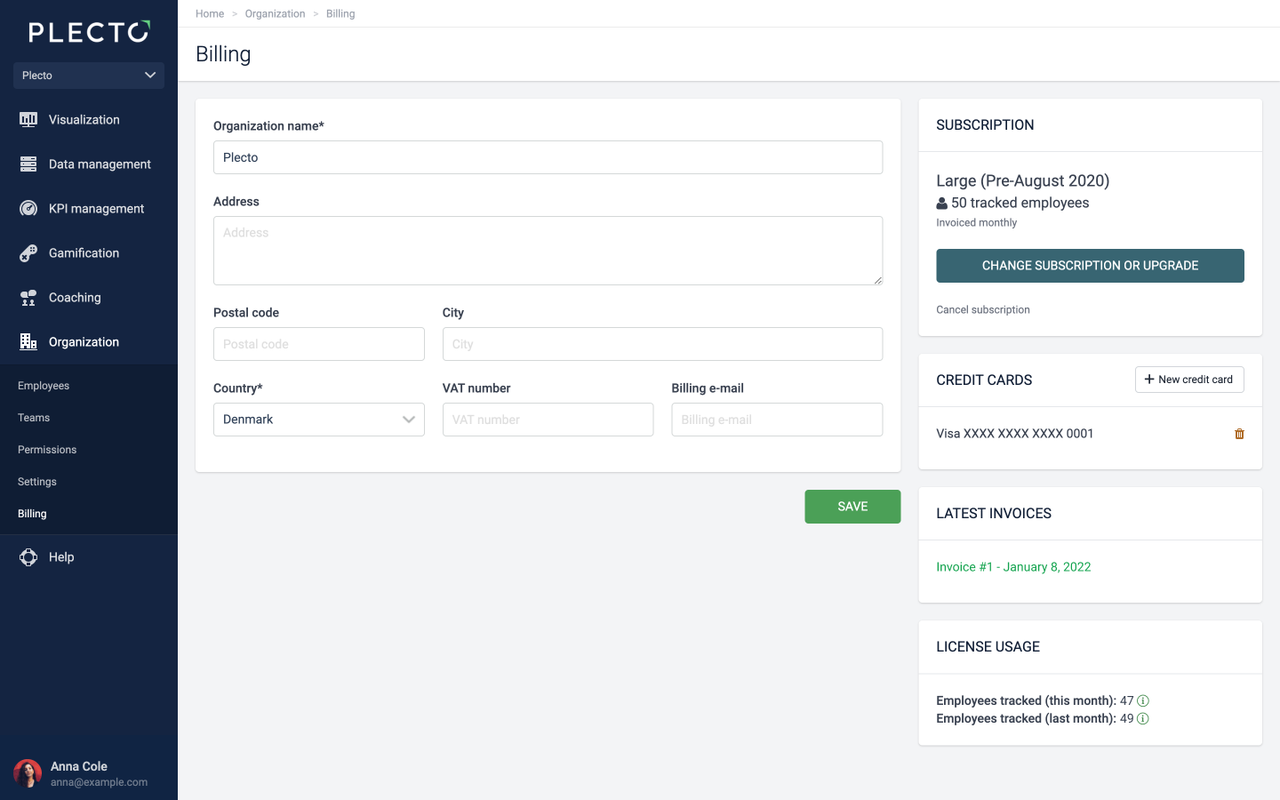Expand the Country dropdown showing Denmark
Screen dimensions: 1280x800
point(318,420)
